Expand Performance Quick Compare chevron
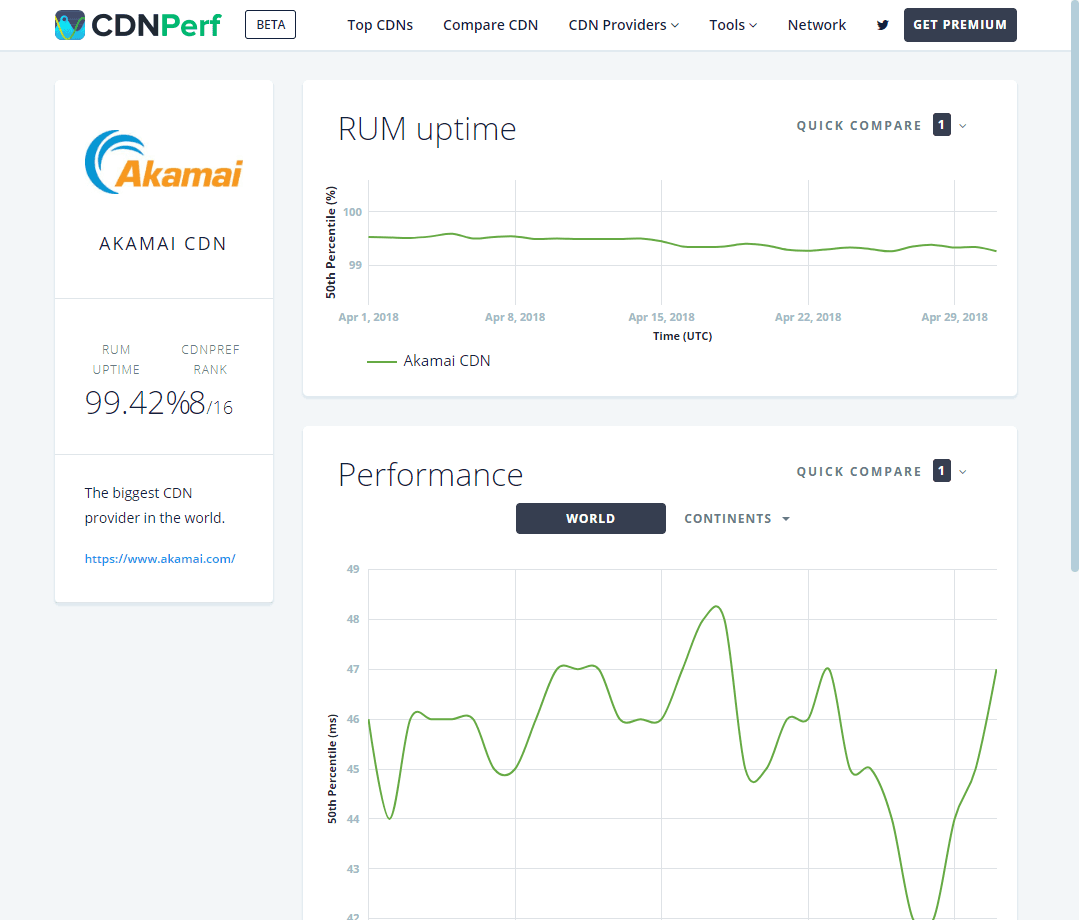 pos(963,472)
